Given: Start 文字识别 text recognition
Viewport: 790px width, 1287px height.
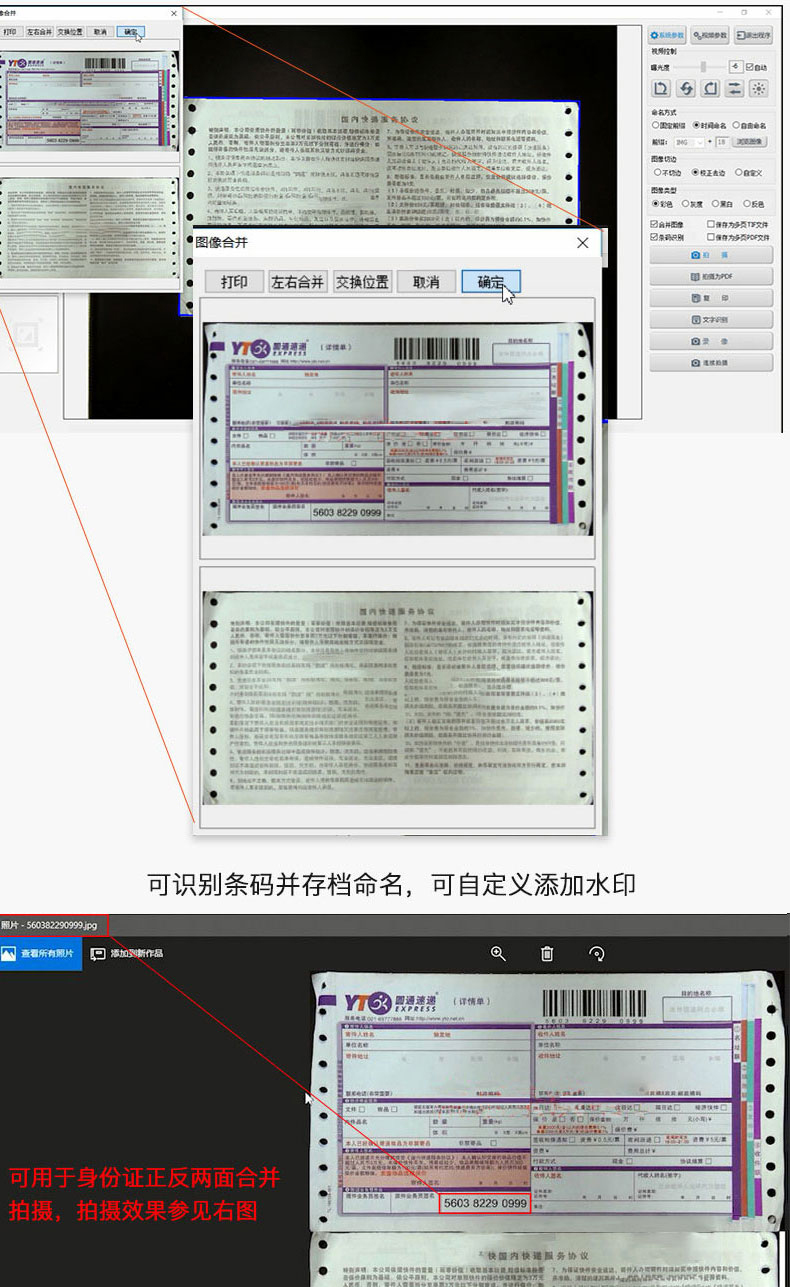Looking at the screenshot, I should tap(711, 320).
